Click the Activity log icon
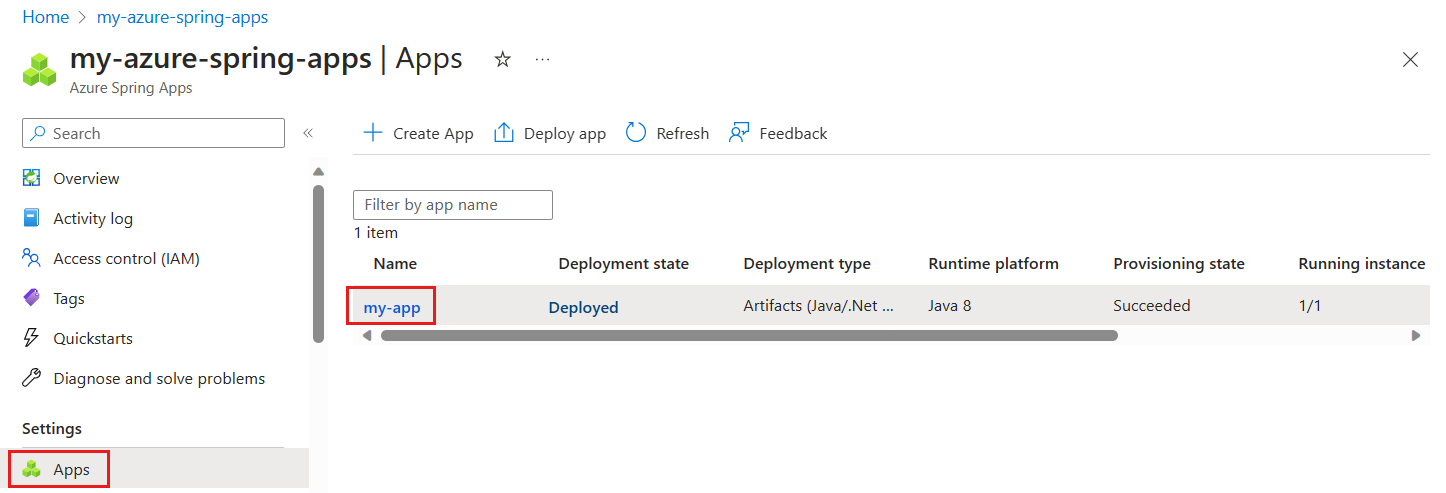1446x493 pixels. pos(31,218)
